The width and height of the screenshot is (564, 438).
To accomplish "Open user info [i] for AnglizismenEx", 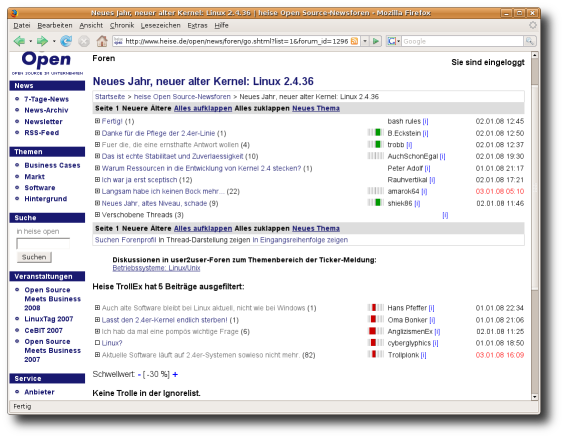I will (437, 332).
